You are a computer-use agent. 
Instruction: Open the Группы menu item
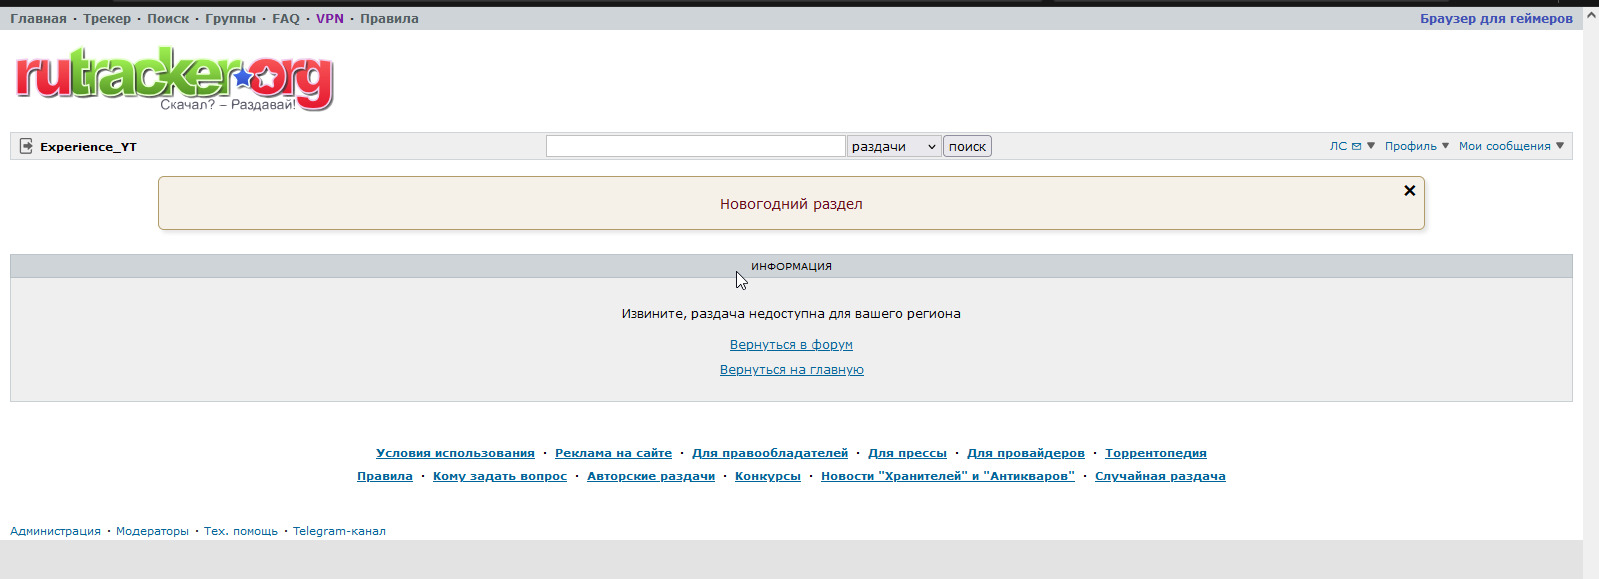(x=230, y=18)
